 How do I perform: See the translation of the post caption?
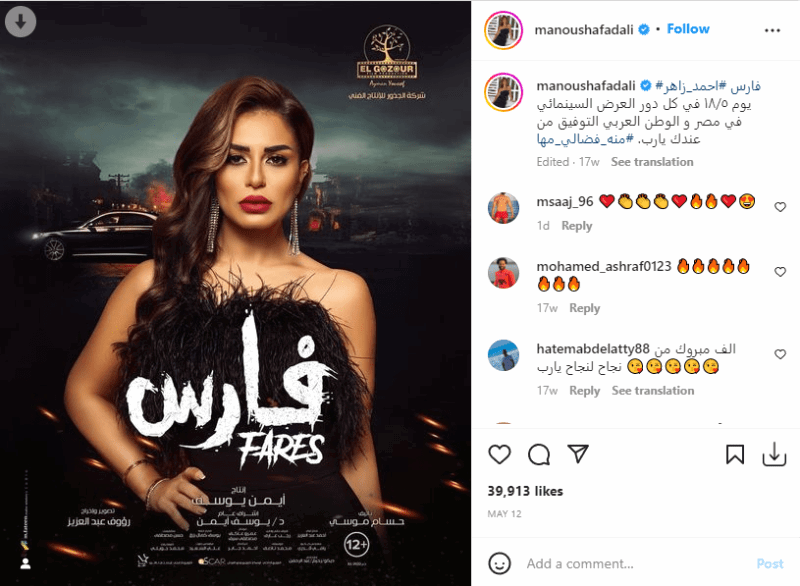(x=652, y=162)
